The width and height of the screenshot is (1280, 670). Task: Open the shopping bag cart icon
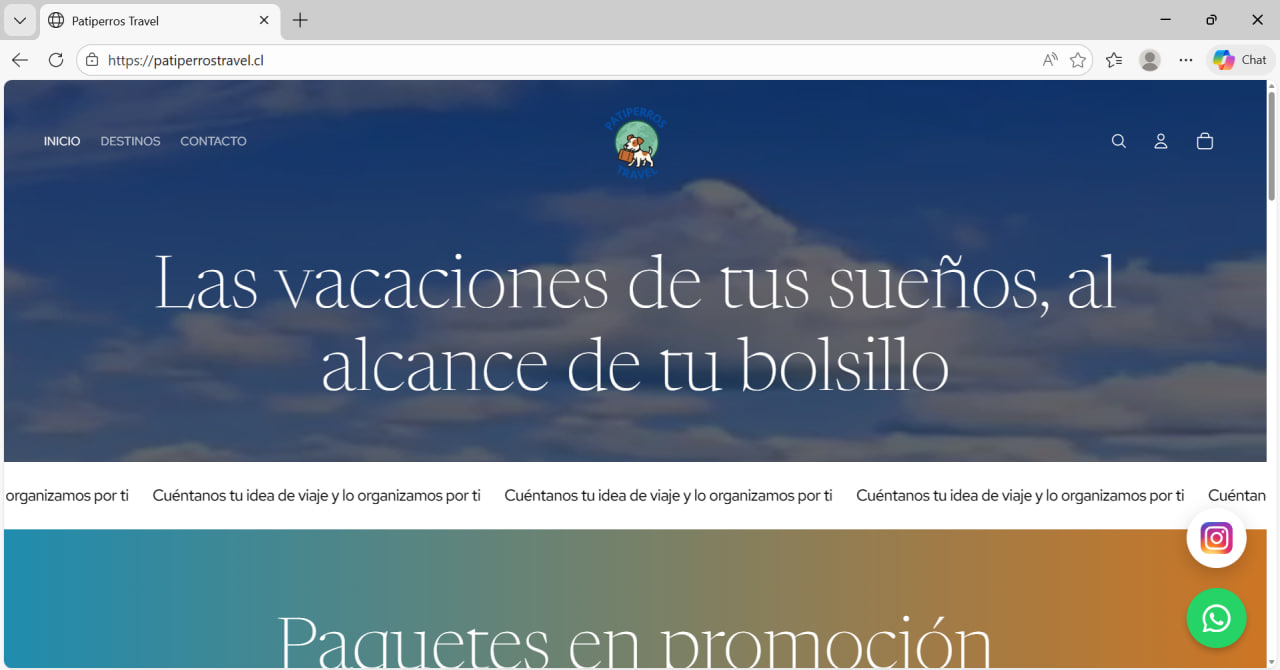(1205, 142)
